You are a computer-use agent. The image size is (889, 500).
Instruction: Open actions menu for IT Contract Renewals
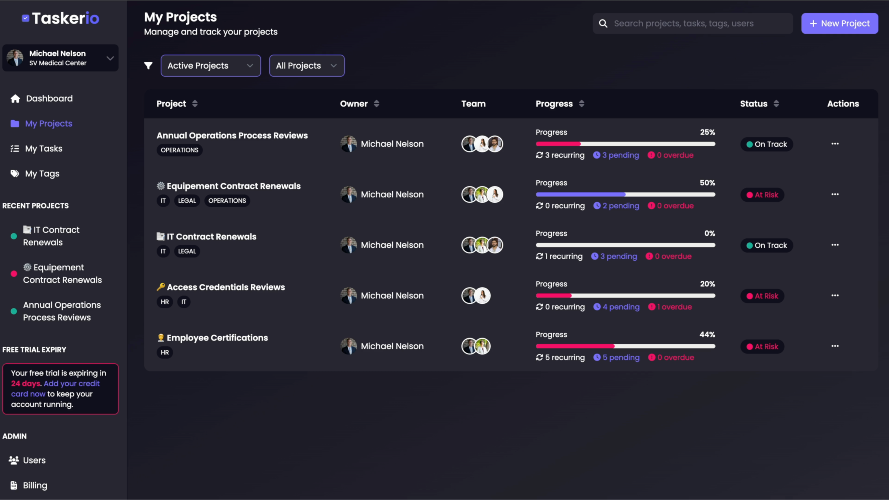click(x=835, y=245)
